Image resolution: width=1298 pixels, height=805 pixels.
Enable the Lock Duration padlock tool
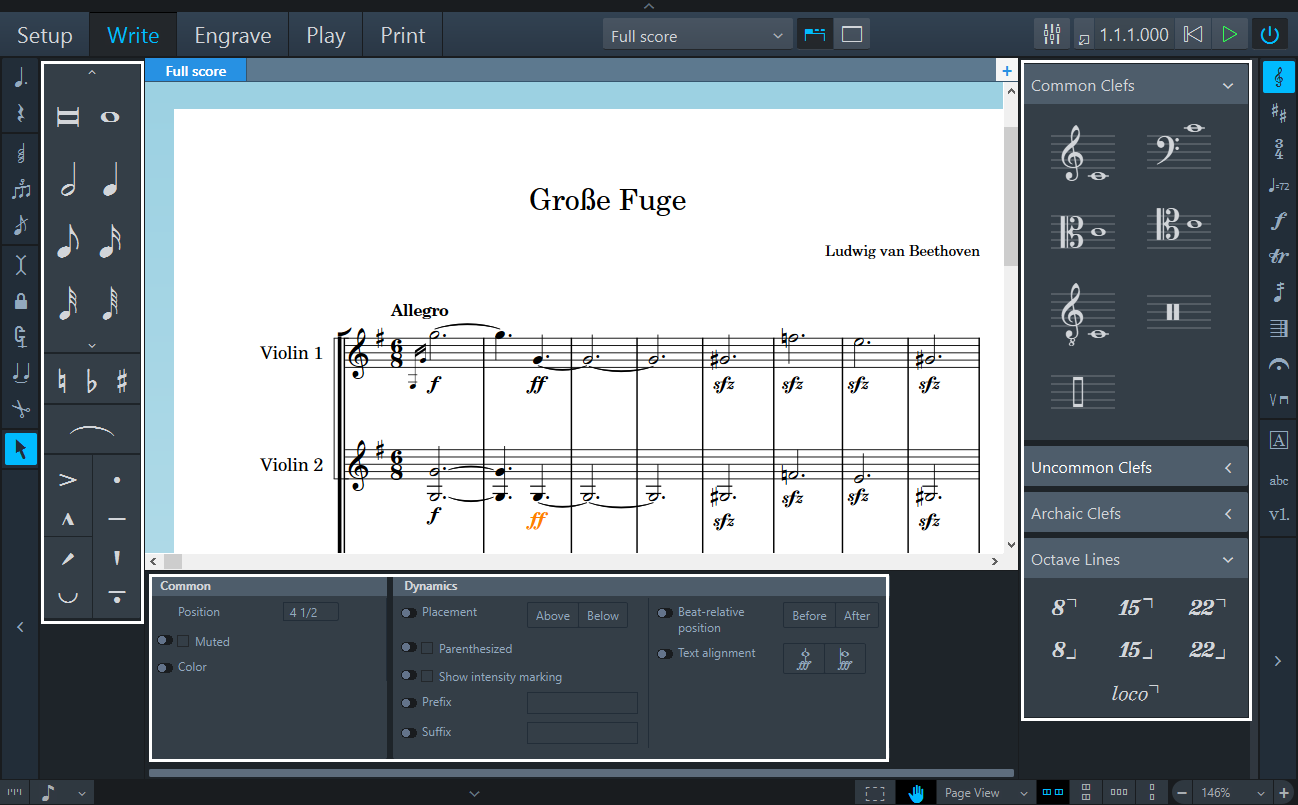point(21,300)
